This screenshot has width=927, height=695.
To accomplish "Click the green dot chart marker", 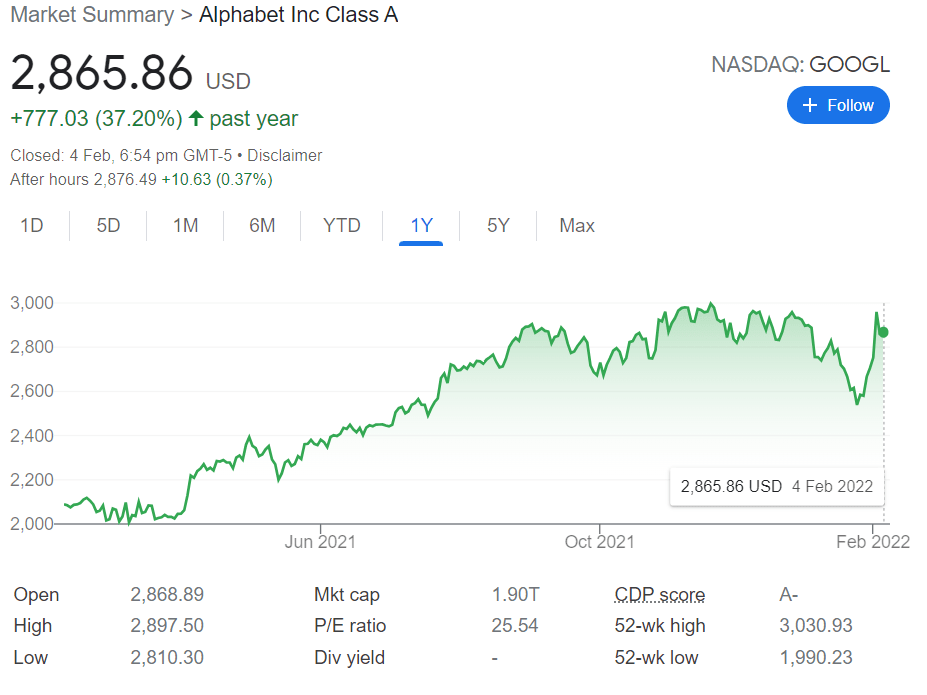I will [x=883, y=332].
